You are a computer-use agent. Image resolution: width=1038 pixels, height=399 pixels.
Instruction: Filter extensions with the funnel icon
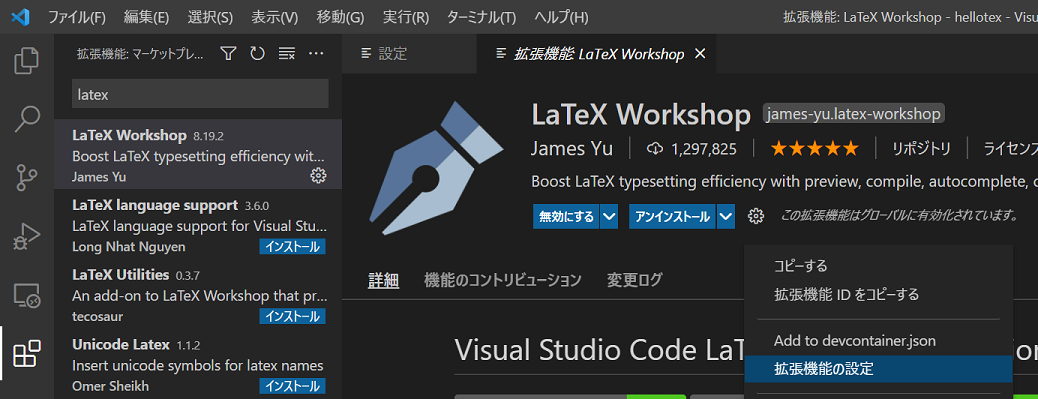(228, 54)
